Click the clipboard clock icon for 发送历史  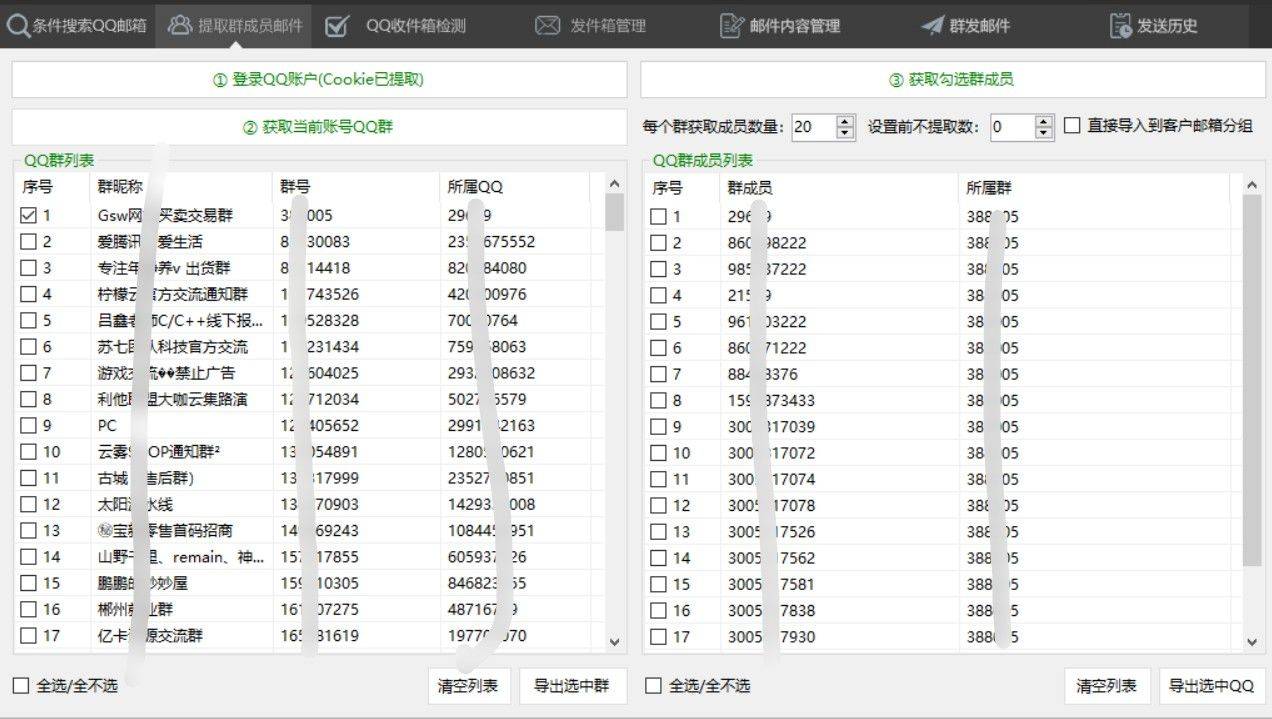pos(1120,26)
